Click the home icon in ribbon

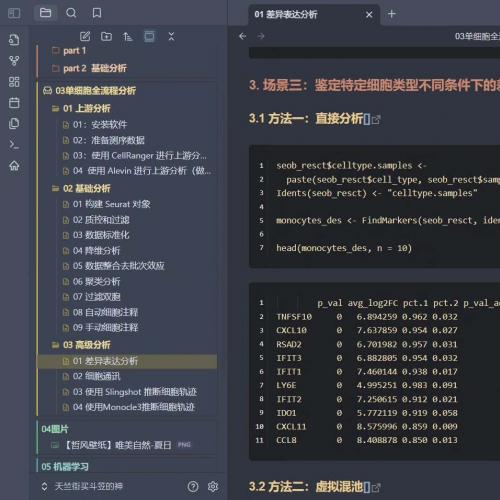[x=14, y=165]
